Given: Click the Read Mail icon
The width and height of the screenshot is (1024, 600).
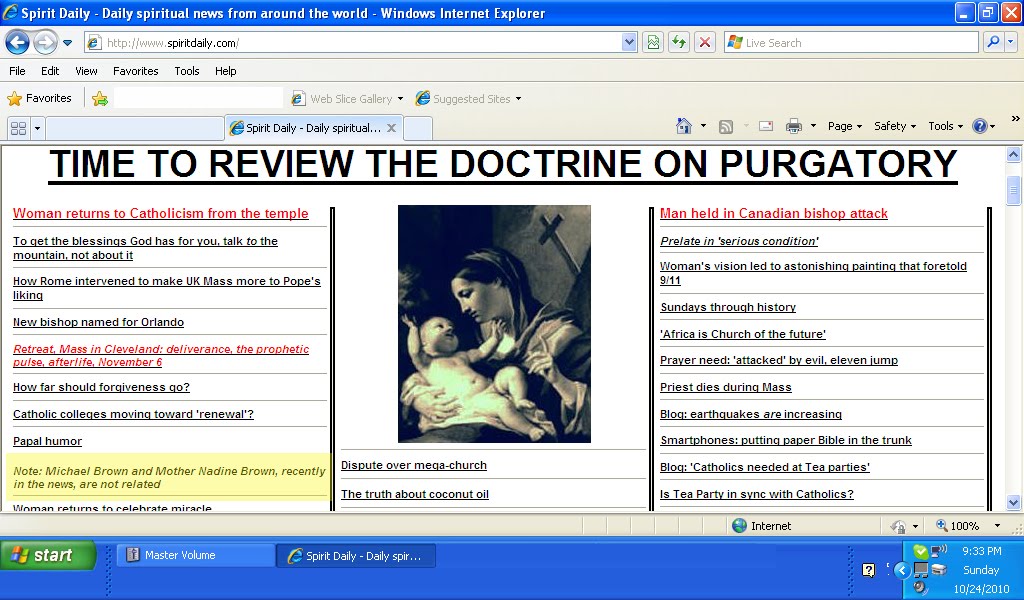Looking at the screenshot, I should point(766,126).
